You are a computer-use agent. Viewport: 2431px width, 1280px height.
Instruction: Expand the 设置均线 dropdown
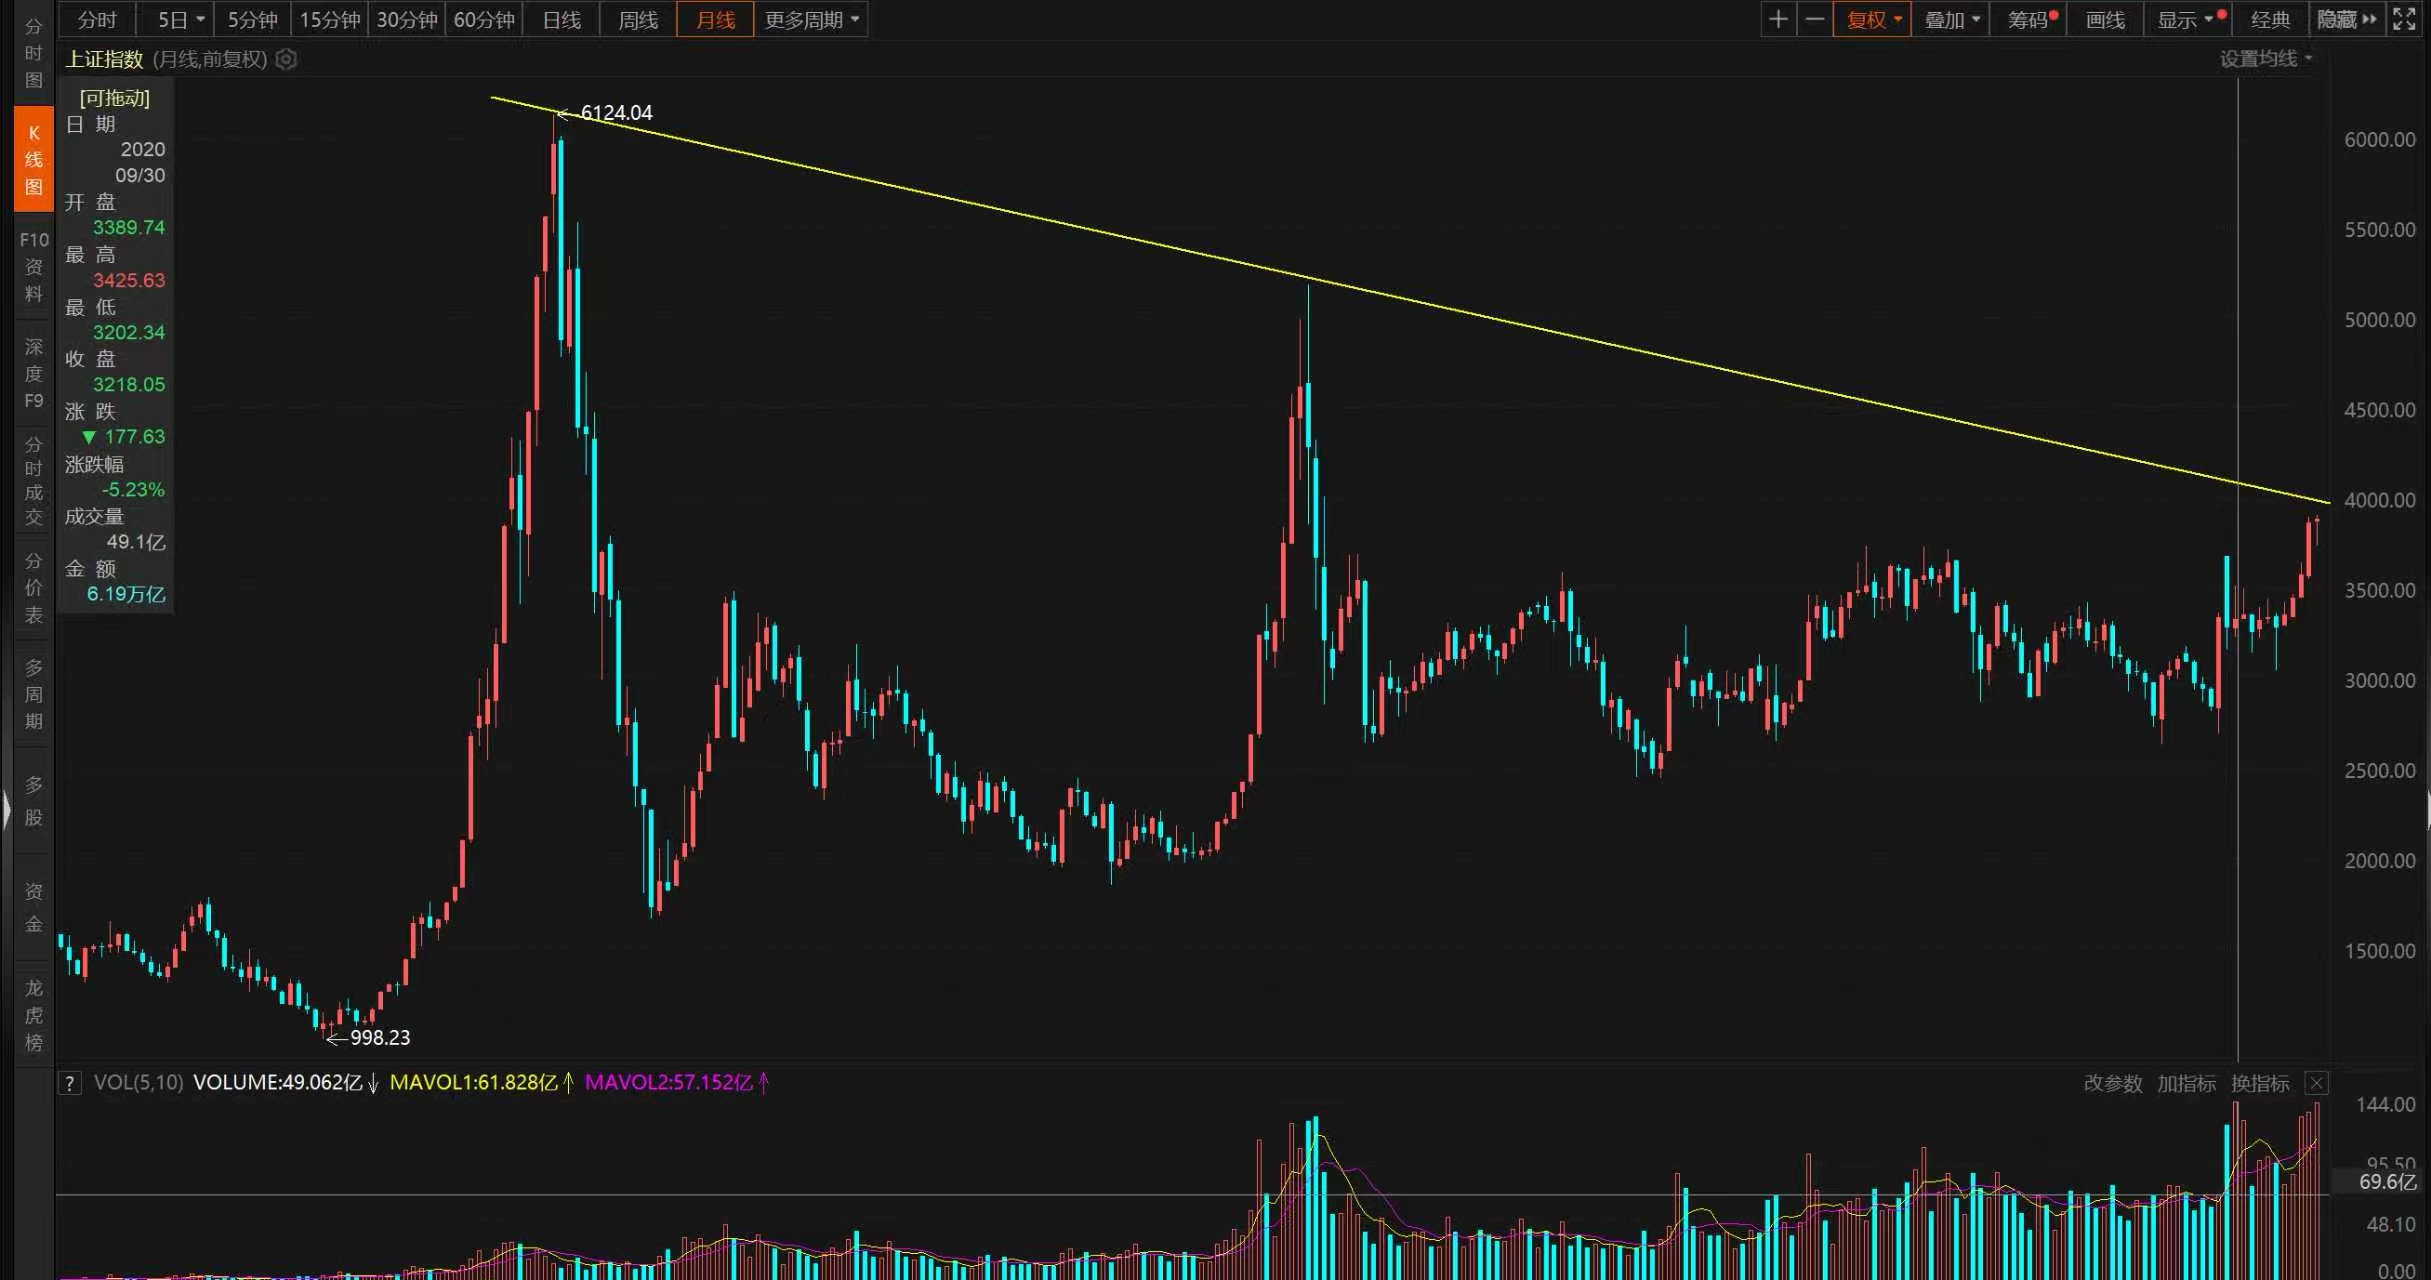click(2265, 59)
